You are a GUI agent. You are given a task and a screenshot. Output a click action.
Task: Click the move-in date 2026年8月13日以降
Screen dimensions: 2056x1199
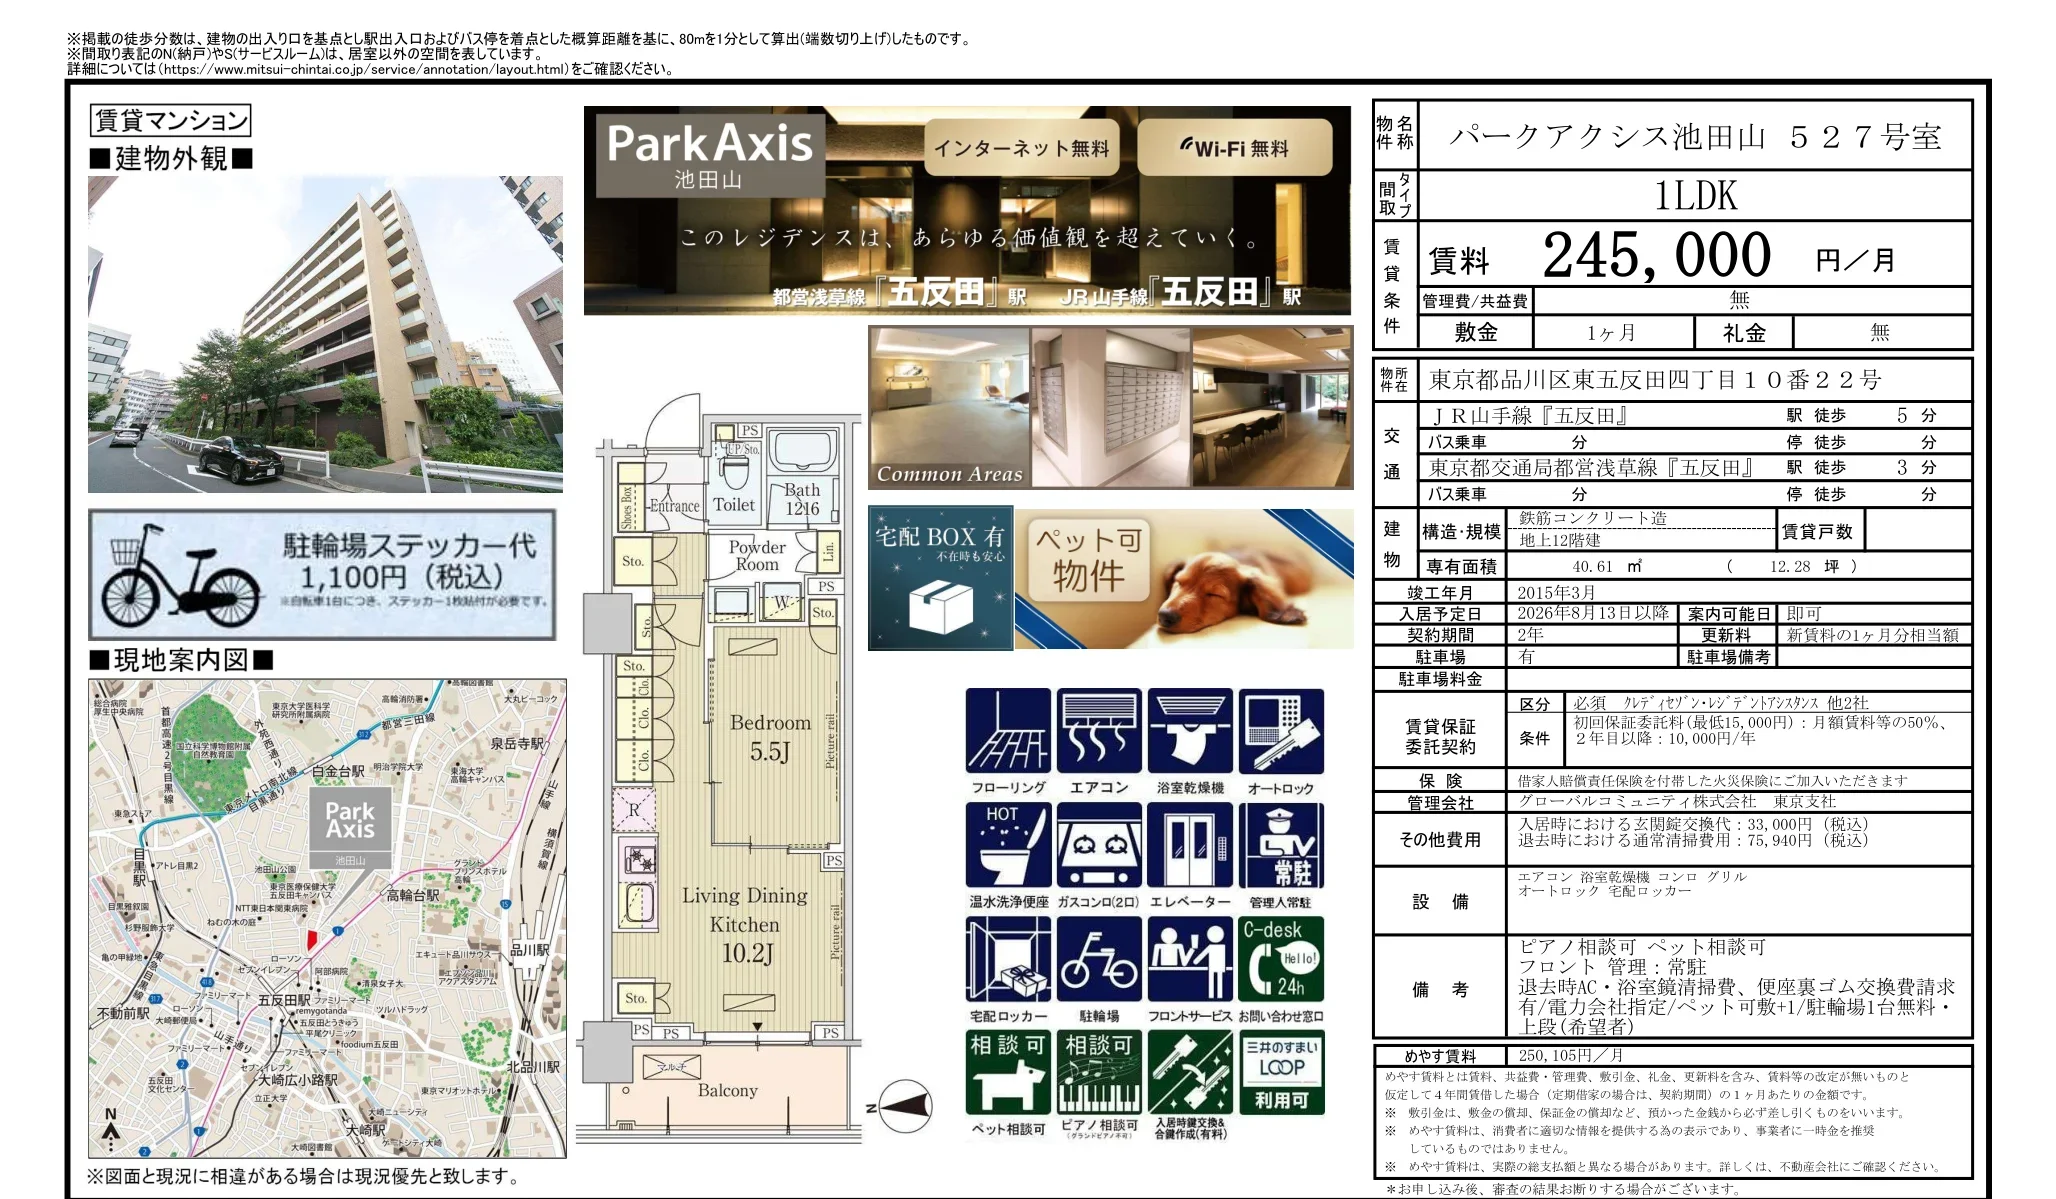coord(1593,613)
